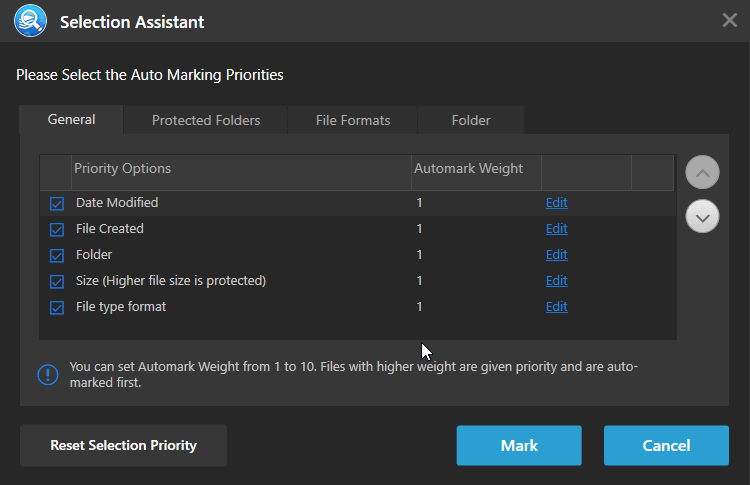Disable the Folder priority checkbox

[57, 256]
